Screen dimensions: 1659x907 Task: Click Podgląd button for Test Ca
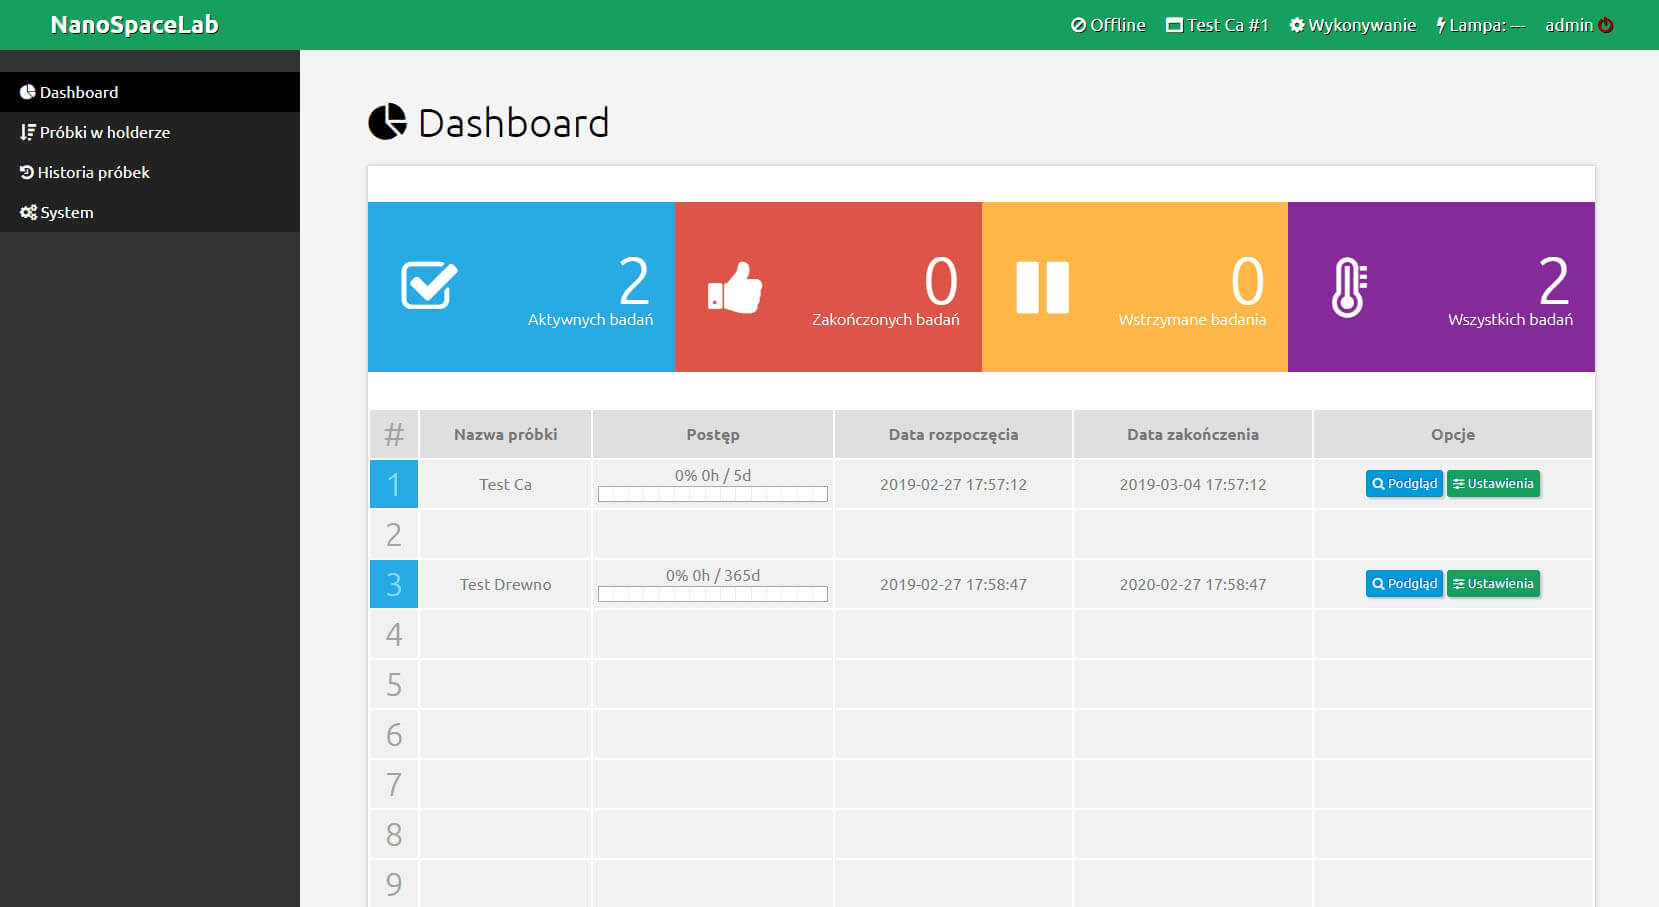1404,484
